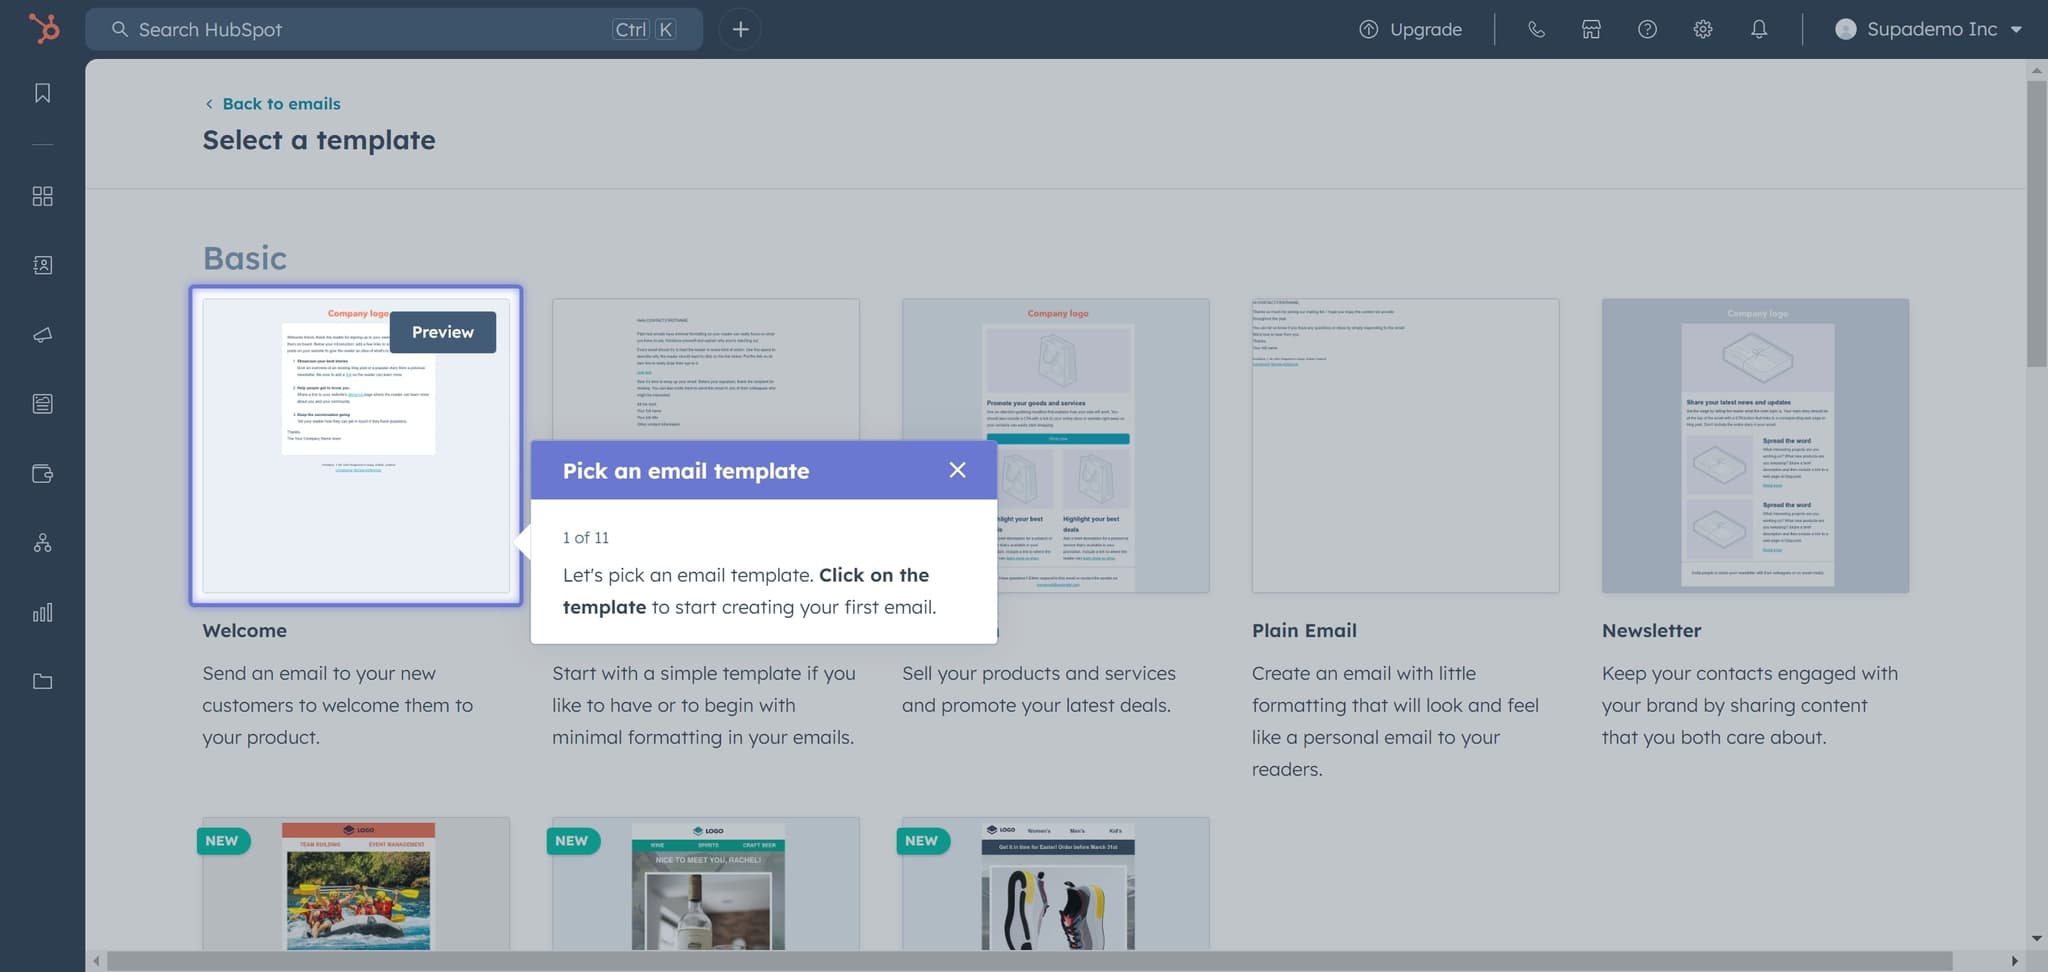The height and width of the screenshot is (972, 2048).
Task: Open the Marketing megaphone icon in sidebar
Action: 42,335
